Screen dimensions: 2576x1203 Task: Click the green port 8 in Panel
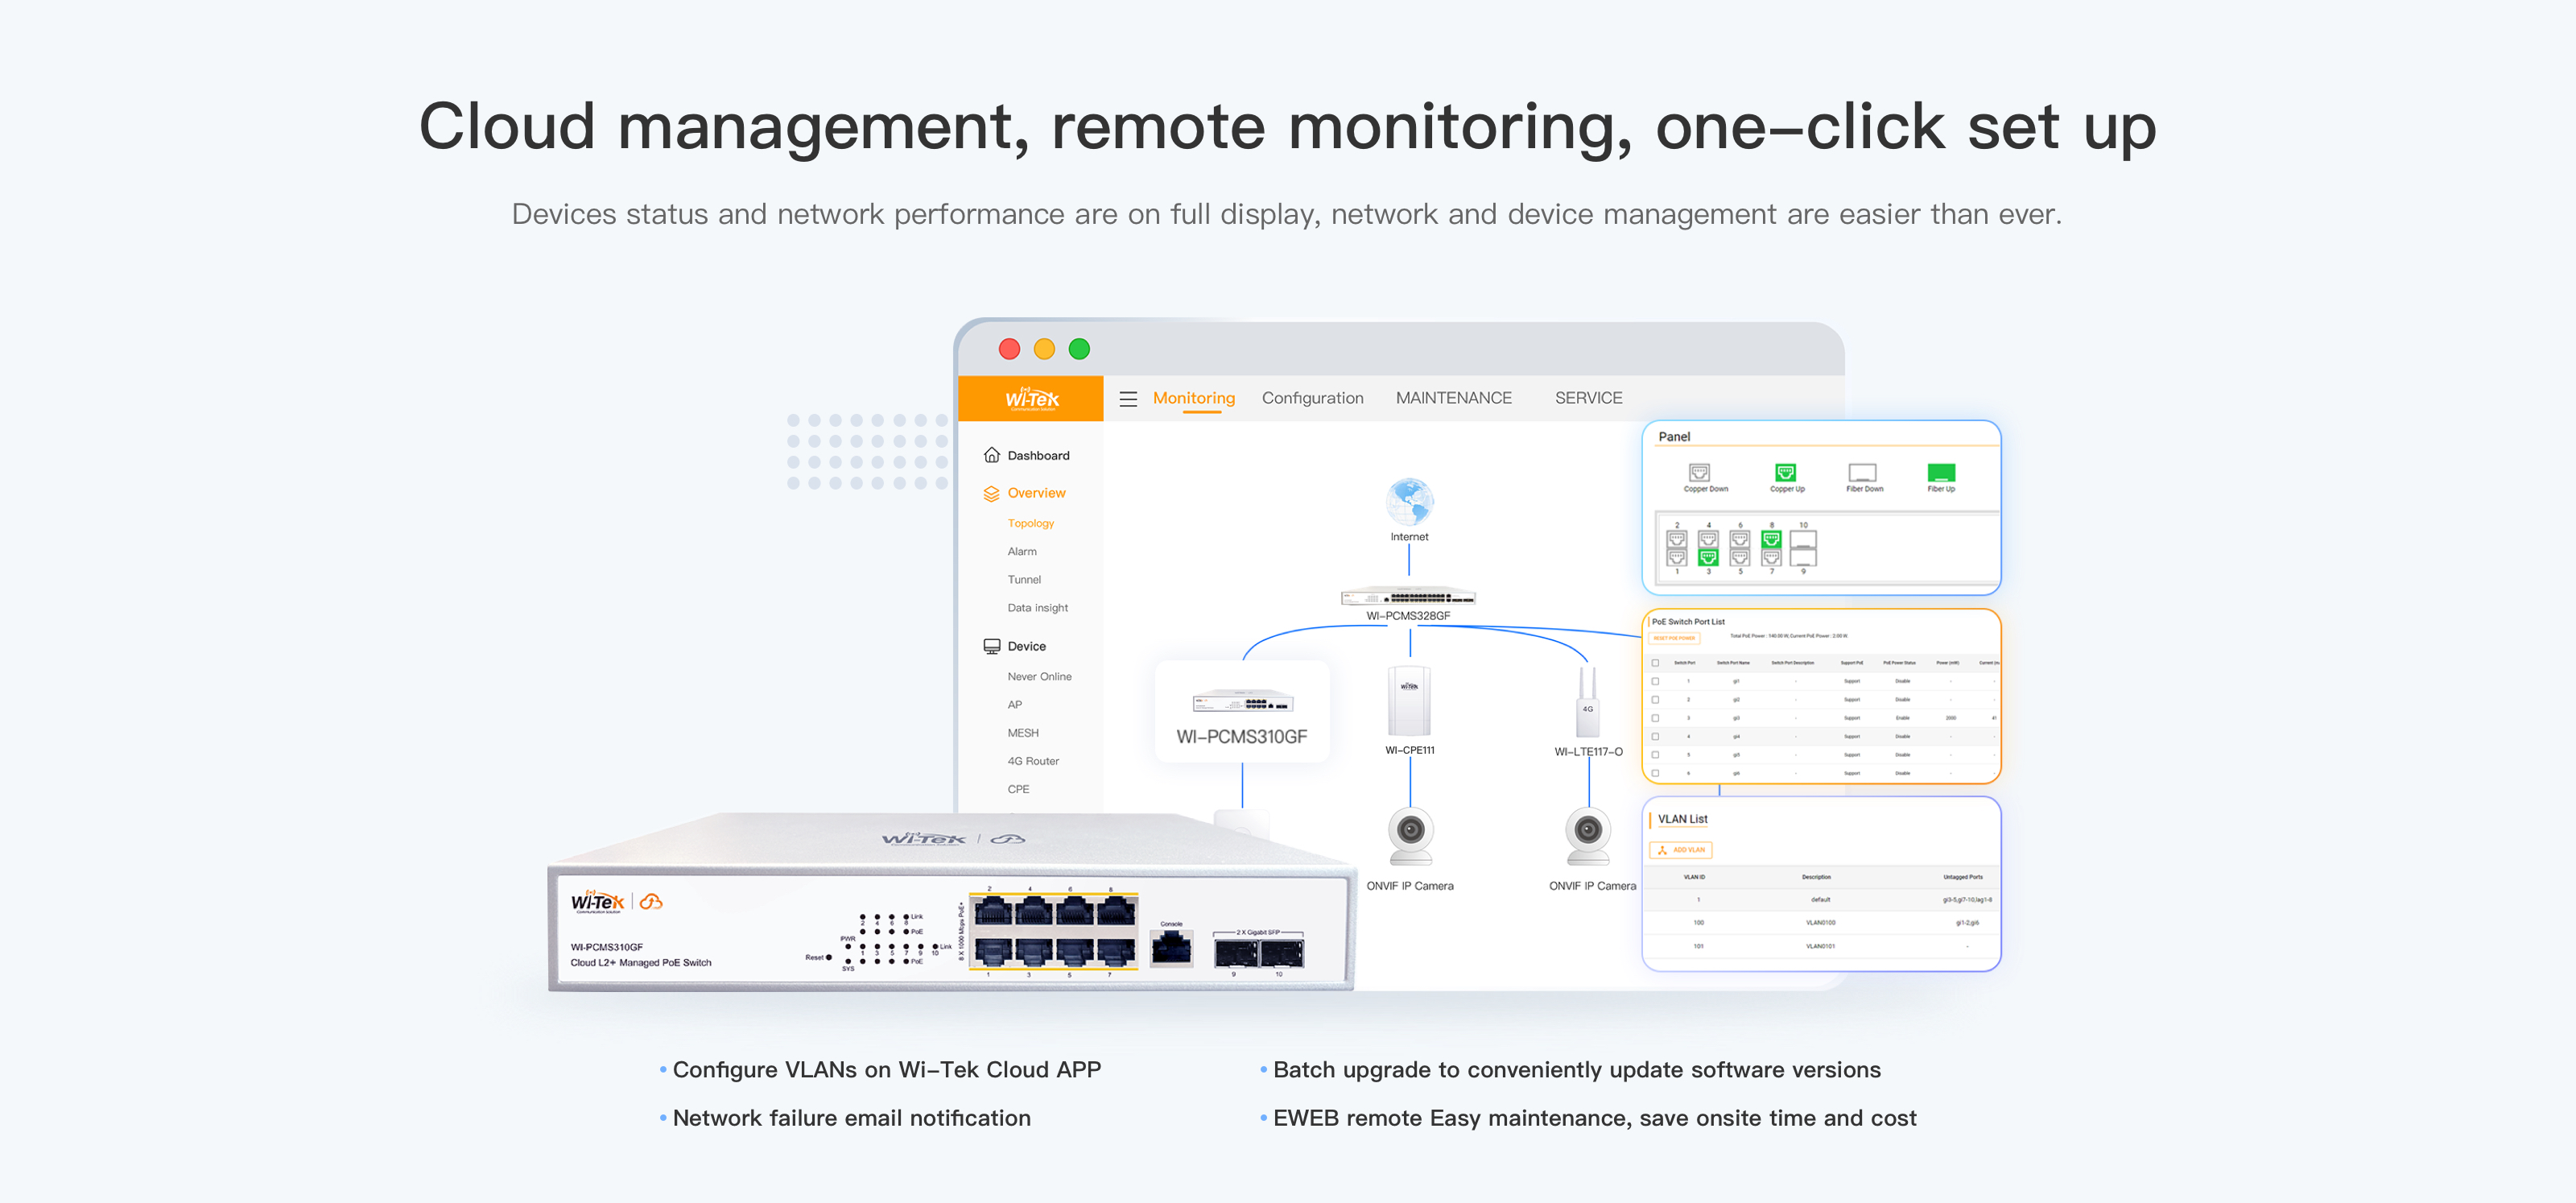1771,539
